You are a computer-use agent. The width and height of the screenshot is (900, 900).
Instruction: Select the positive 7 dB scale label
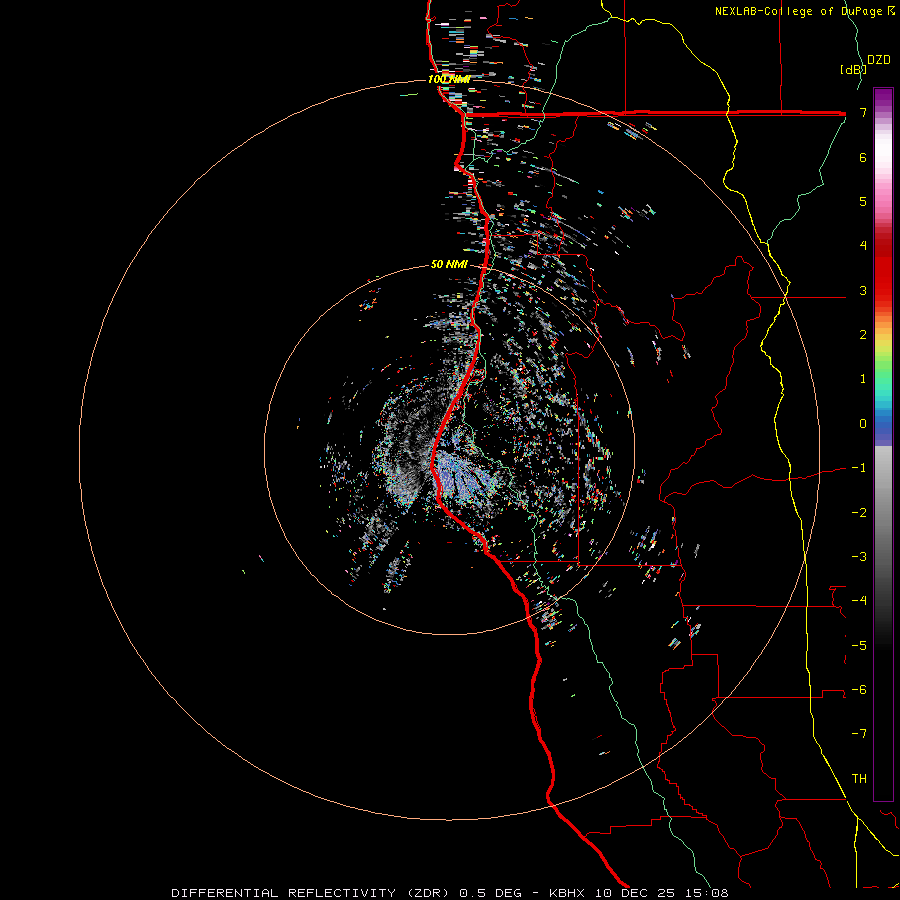tap(863, 112)
